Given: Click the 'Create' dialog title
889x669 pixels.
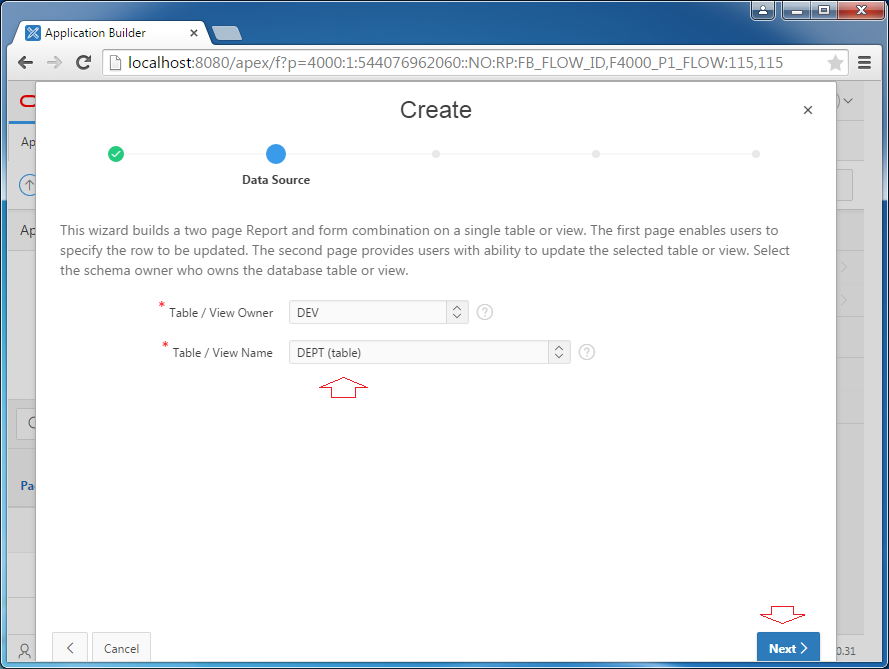Looking at the screenshot, I should pos(435,110).
